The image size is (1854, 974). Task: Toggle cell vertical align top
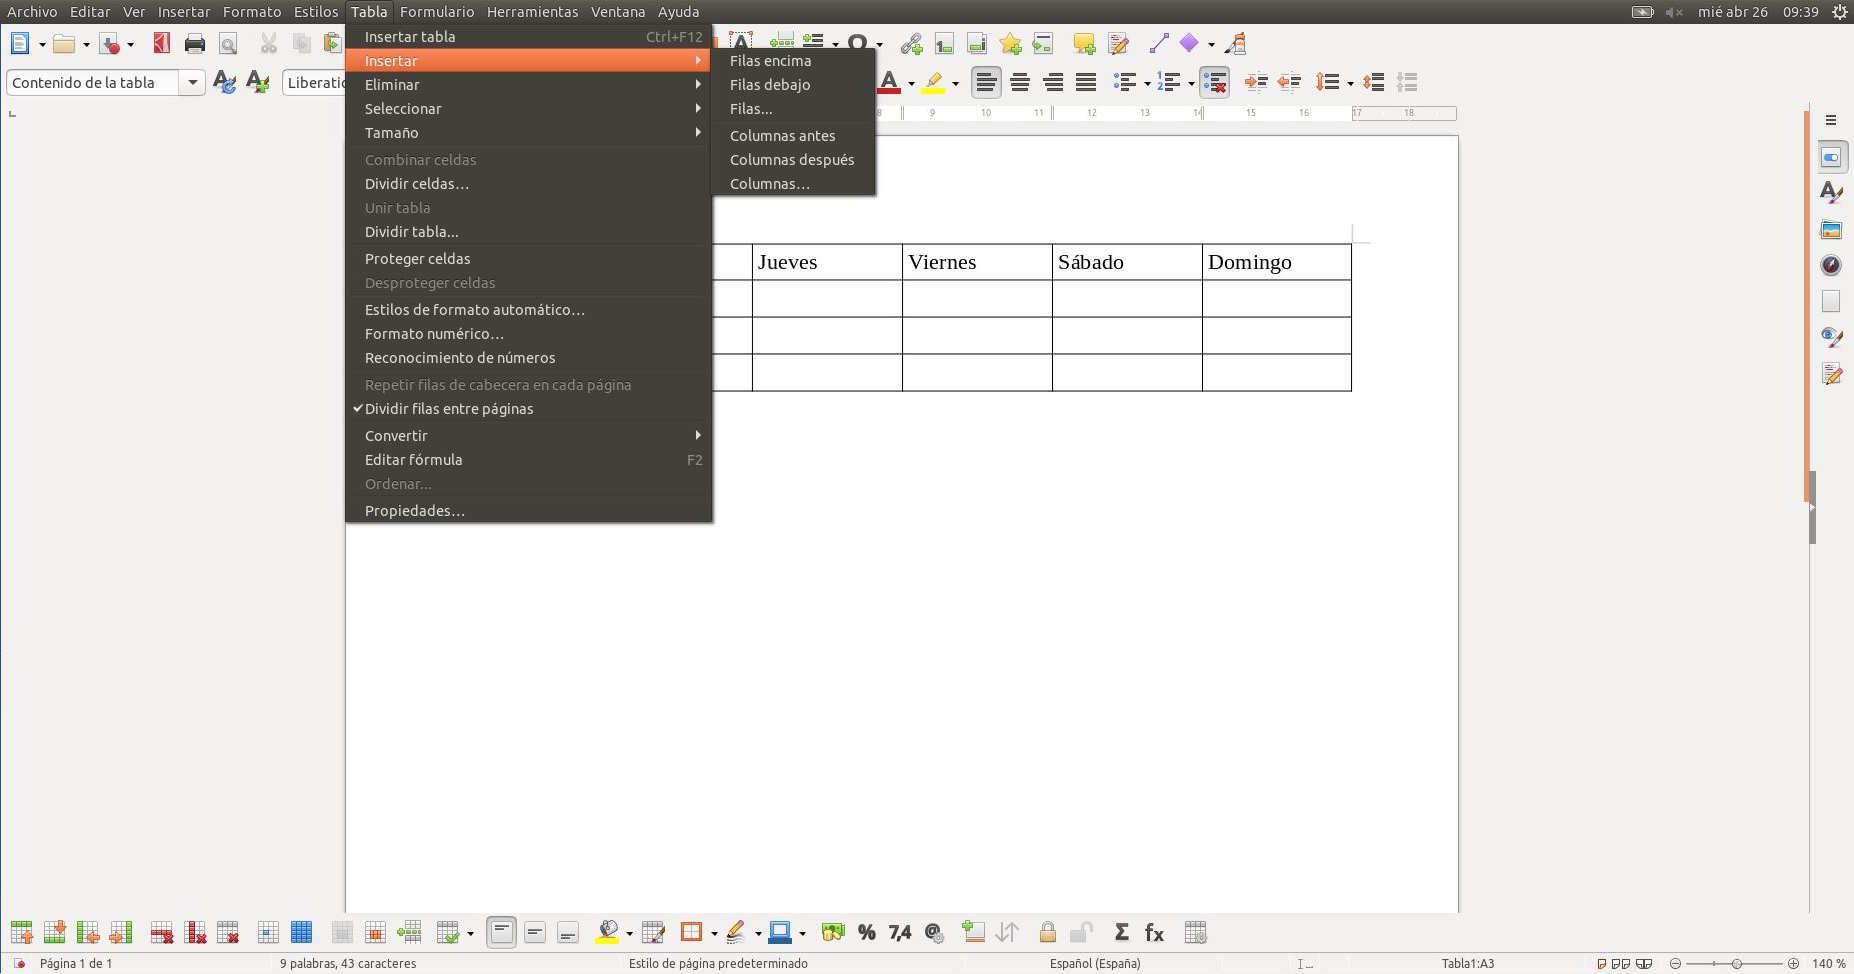click(x=502, y=933)
